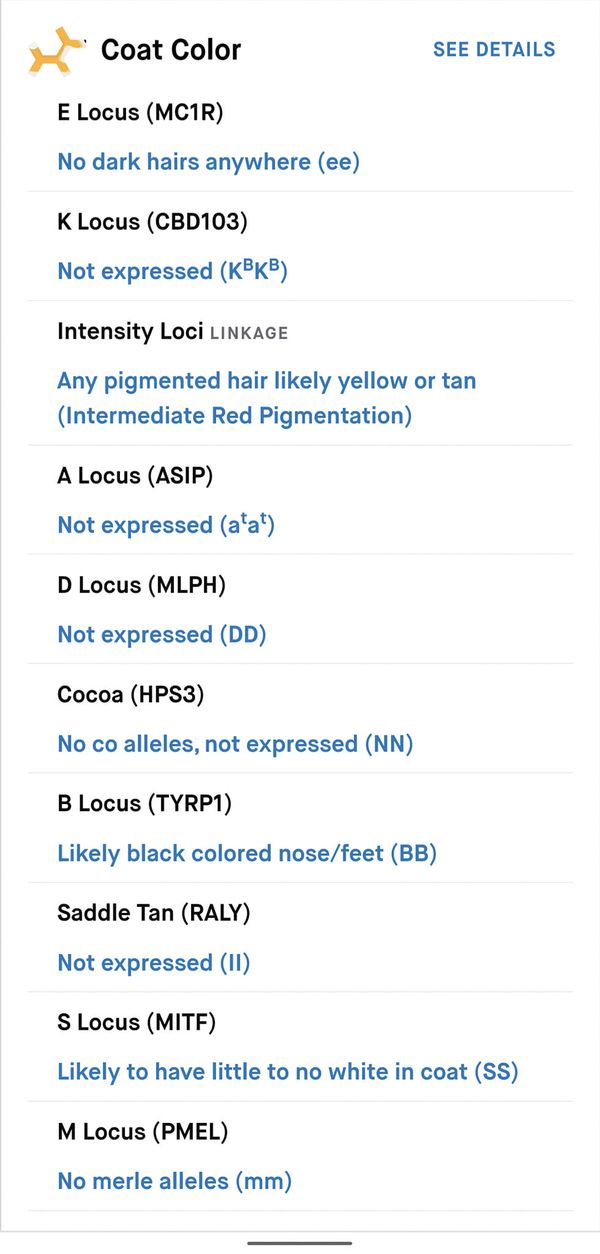Open Saddle Tan 'Not expressed (II)' result
This screenshot has height=1254, width=600.
[x=154, y=962]
